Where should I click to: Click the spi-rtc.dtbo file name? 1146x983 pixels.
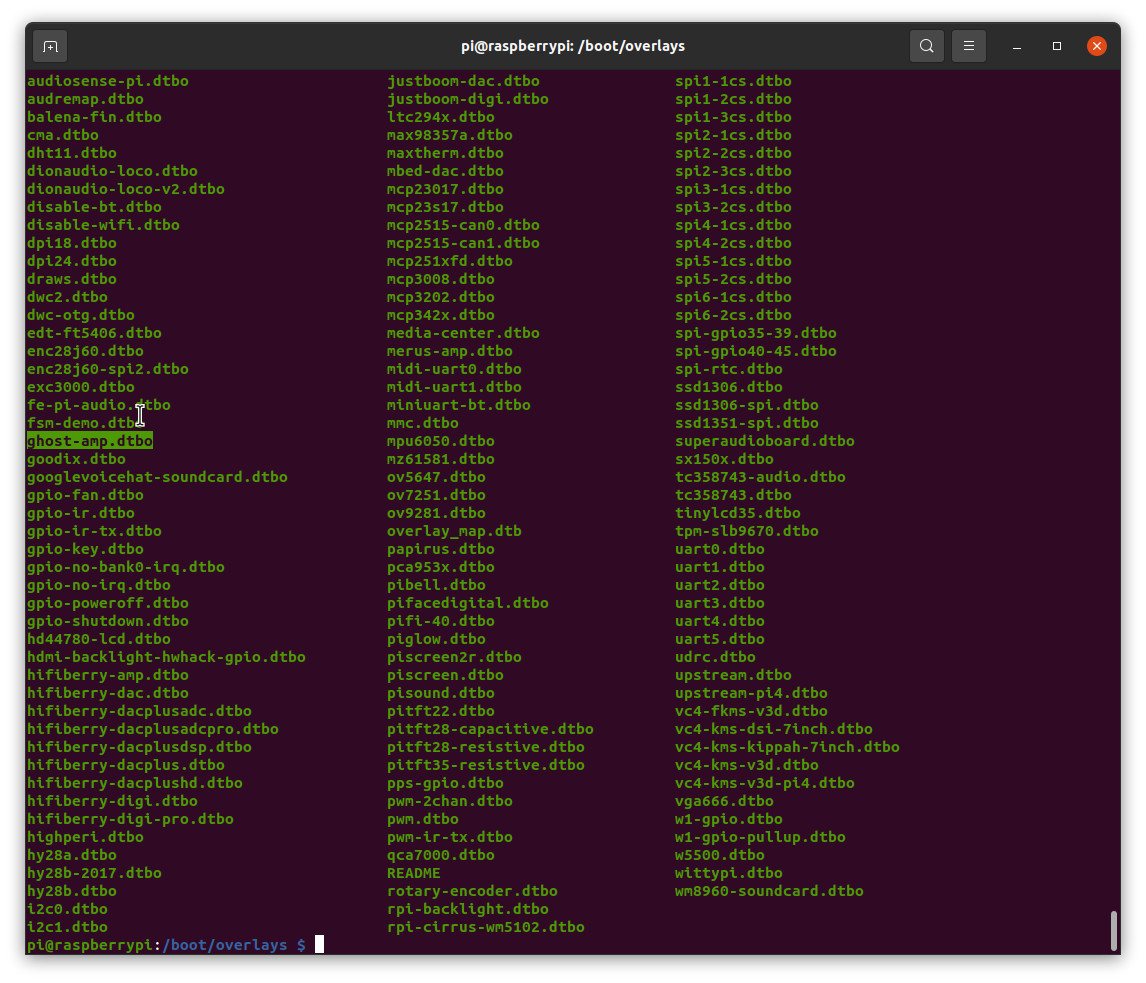pos(729,369)
